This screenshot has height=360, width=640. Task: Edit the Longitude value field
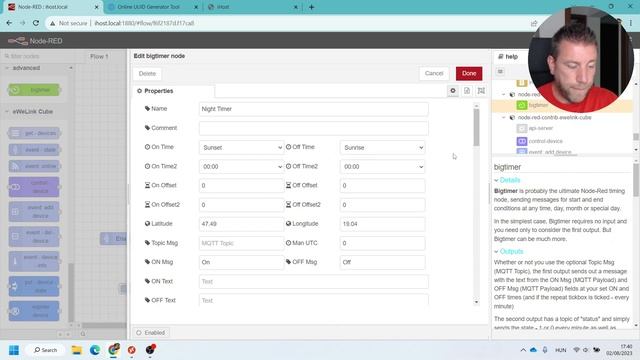(x=382, y=224)
